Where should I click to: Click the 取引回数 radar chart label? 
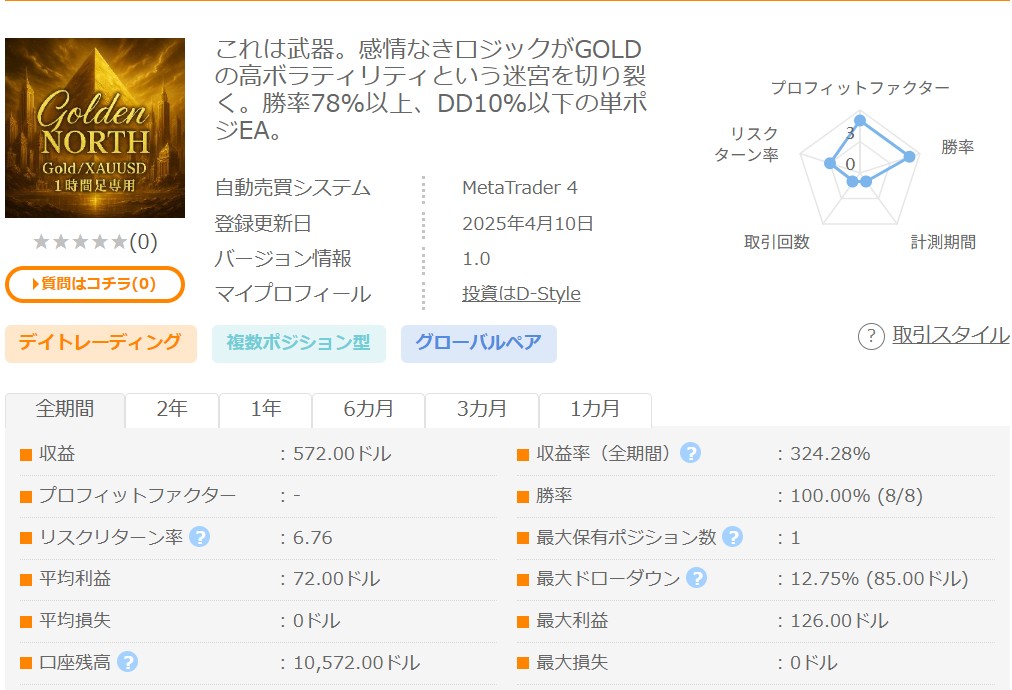pos(776,242)
